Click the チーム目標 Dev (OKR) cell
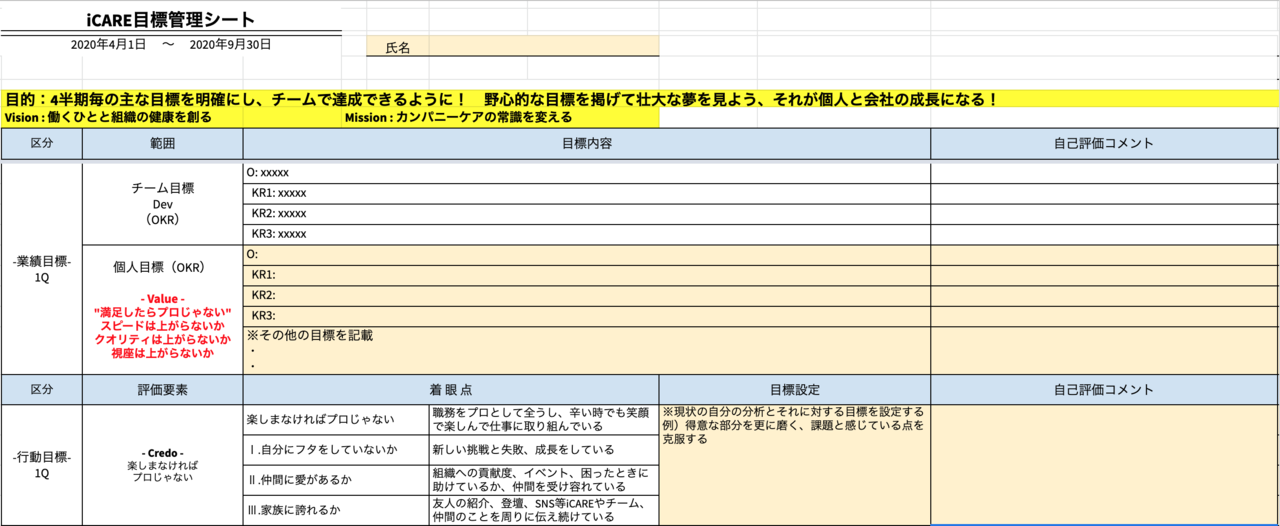Screen dimensions: 1280x526 [x=162, y=204]
